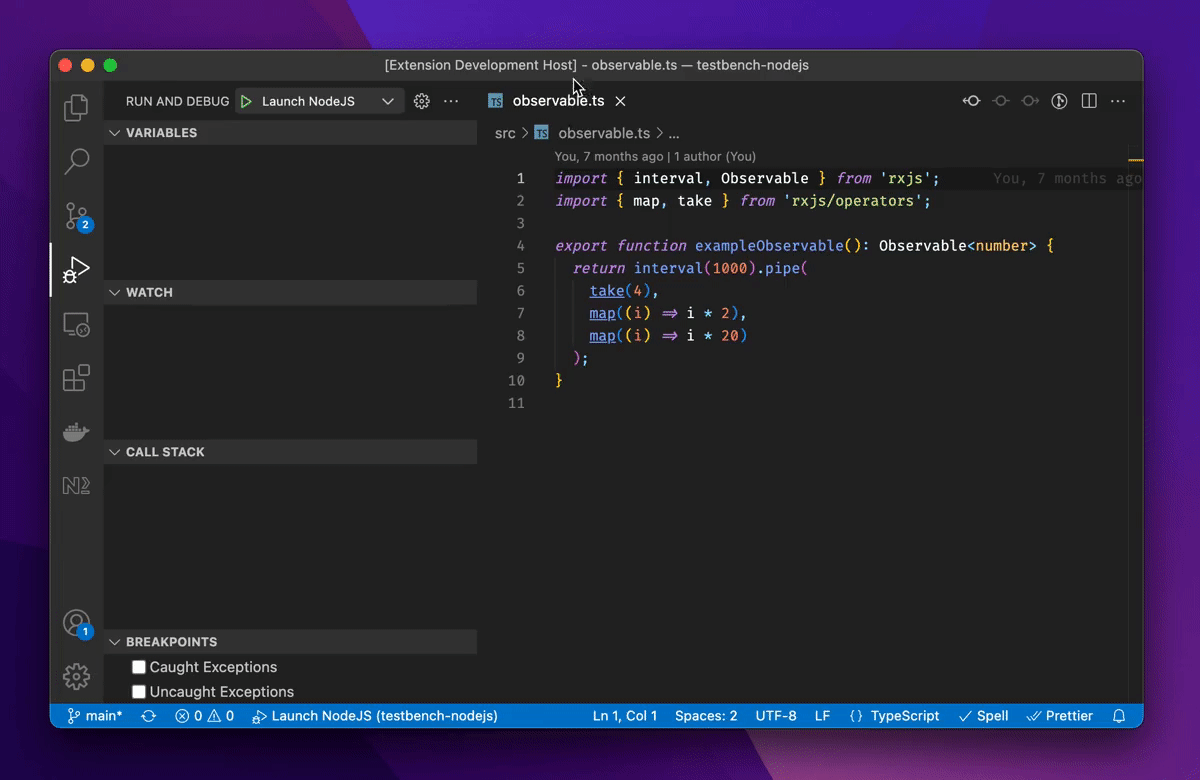
Task: Open the Search view icon
Action: [77, 162]
